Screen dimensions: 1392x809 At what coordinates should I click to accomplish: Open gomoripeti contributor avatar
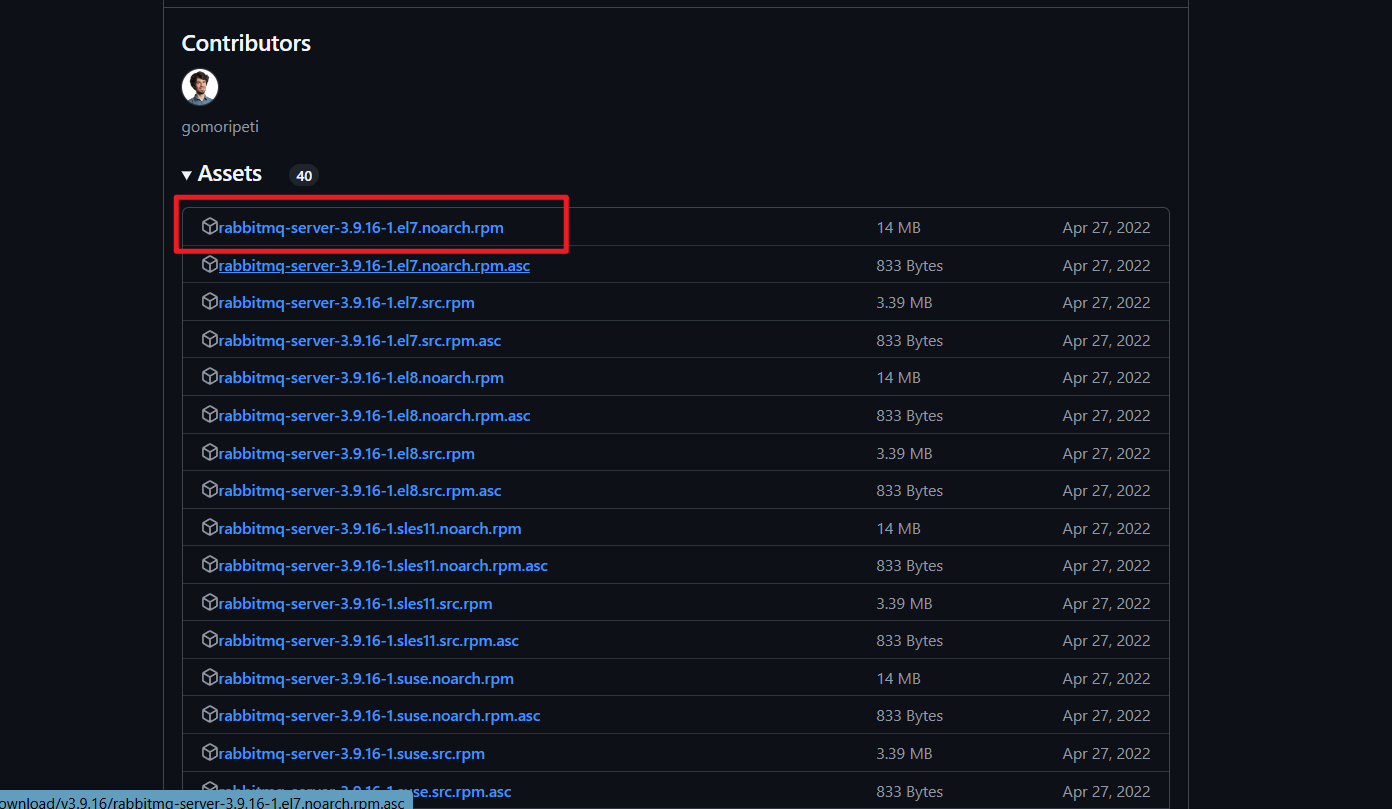[x=200, y=87]
